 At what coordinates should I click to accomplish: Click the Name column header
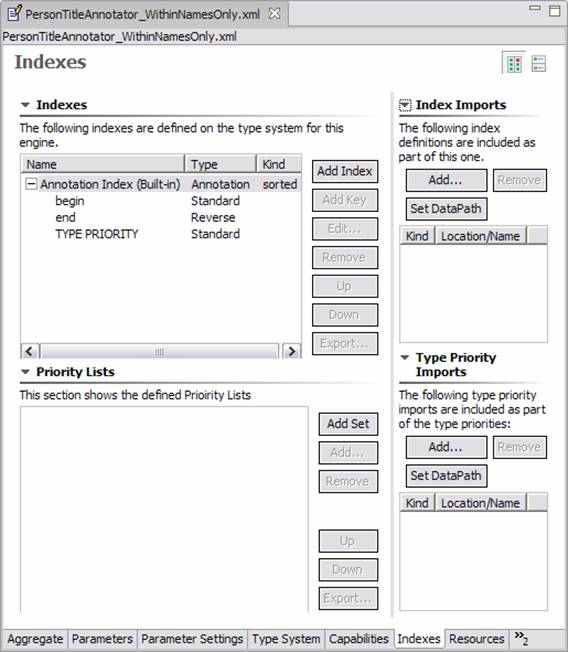pyautogui.click(x=103, y=164)
